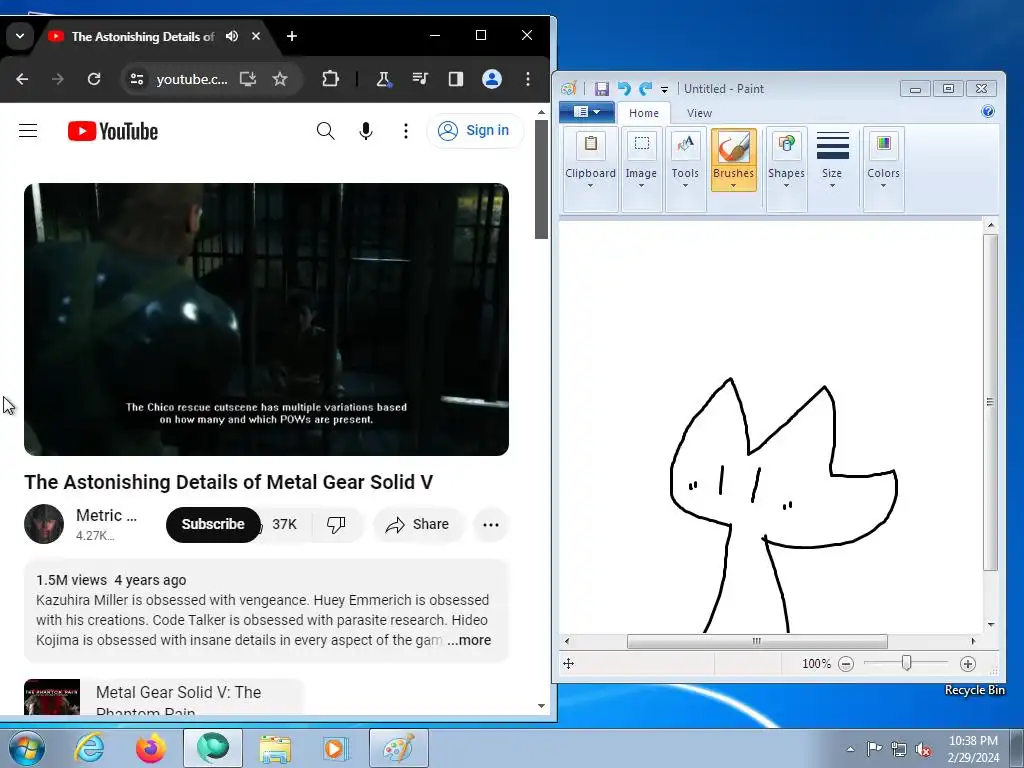Go back in Chrome
This screenshot has height=768, width=1024.
(22, 79)
